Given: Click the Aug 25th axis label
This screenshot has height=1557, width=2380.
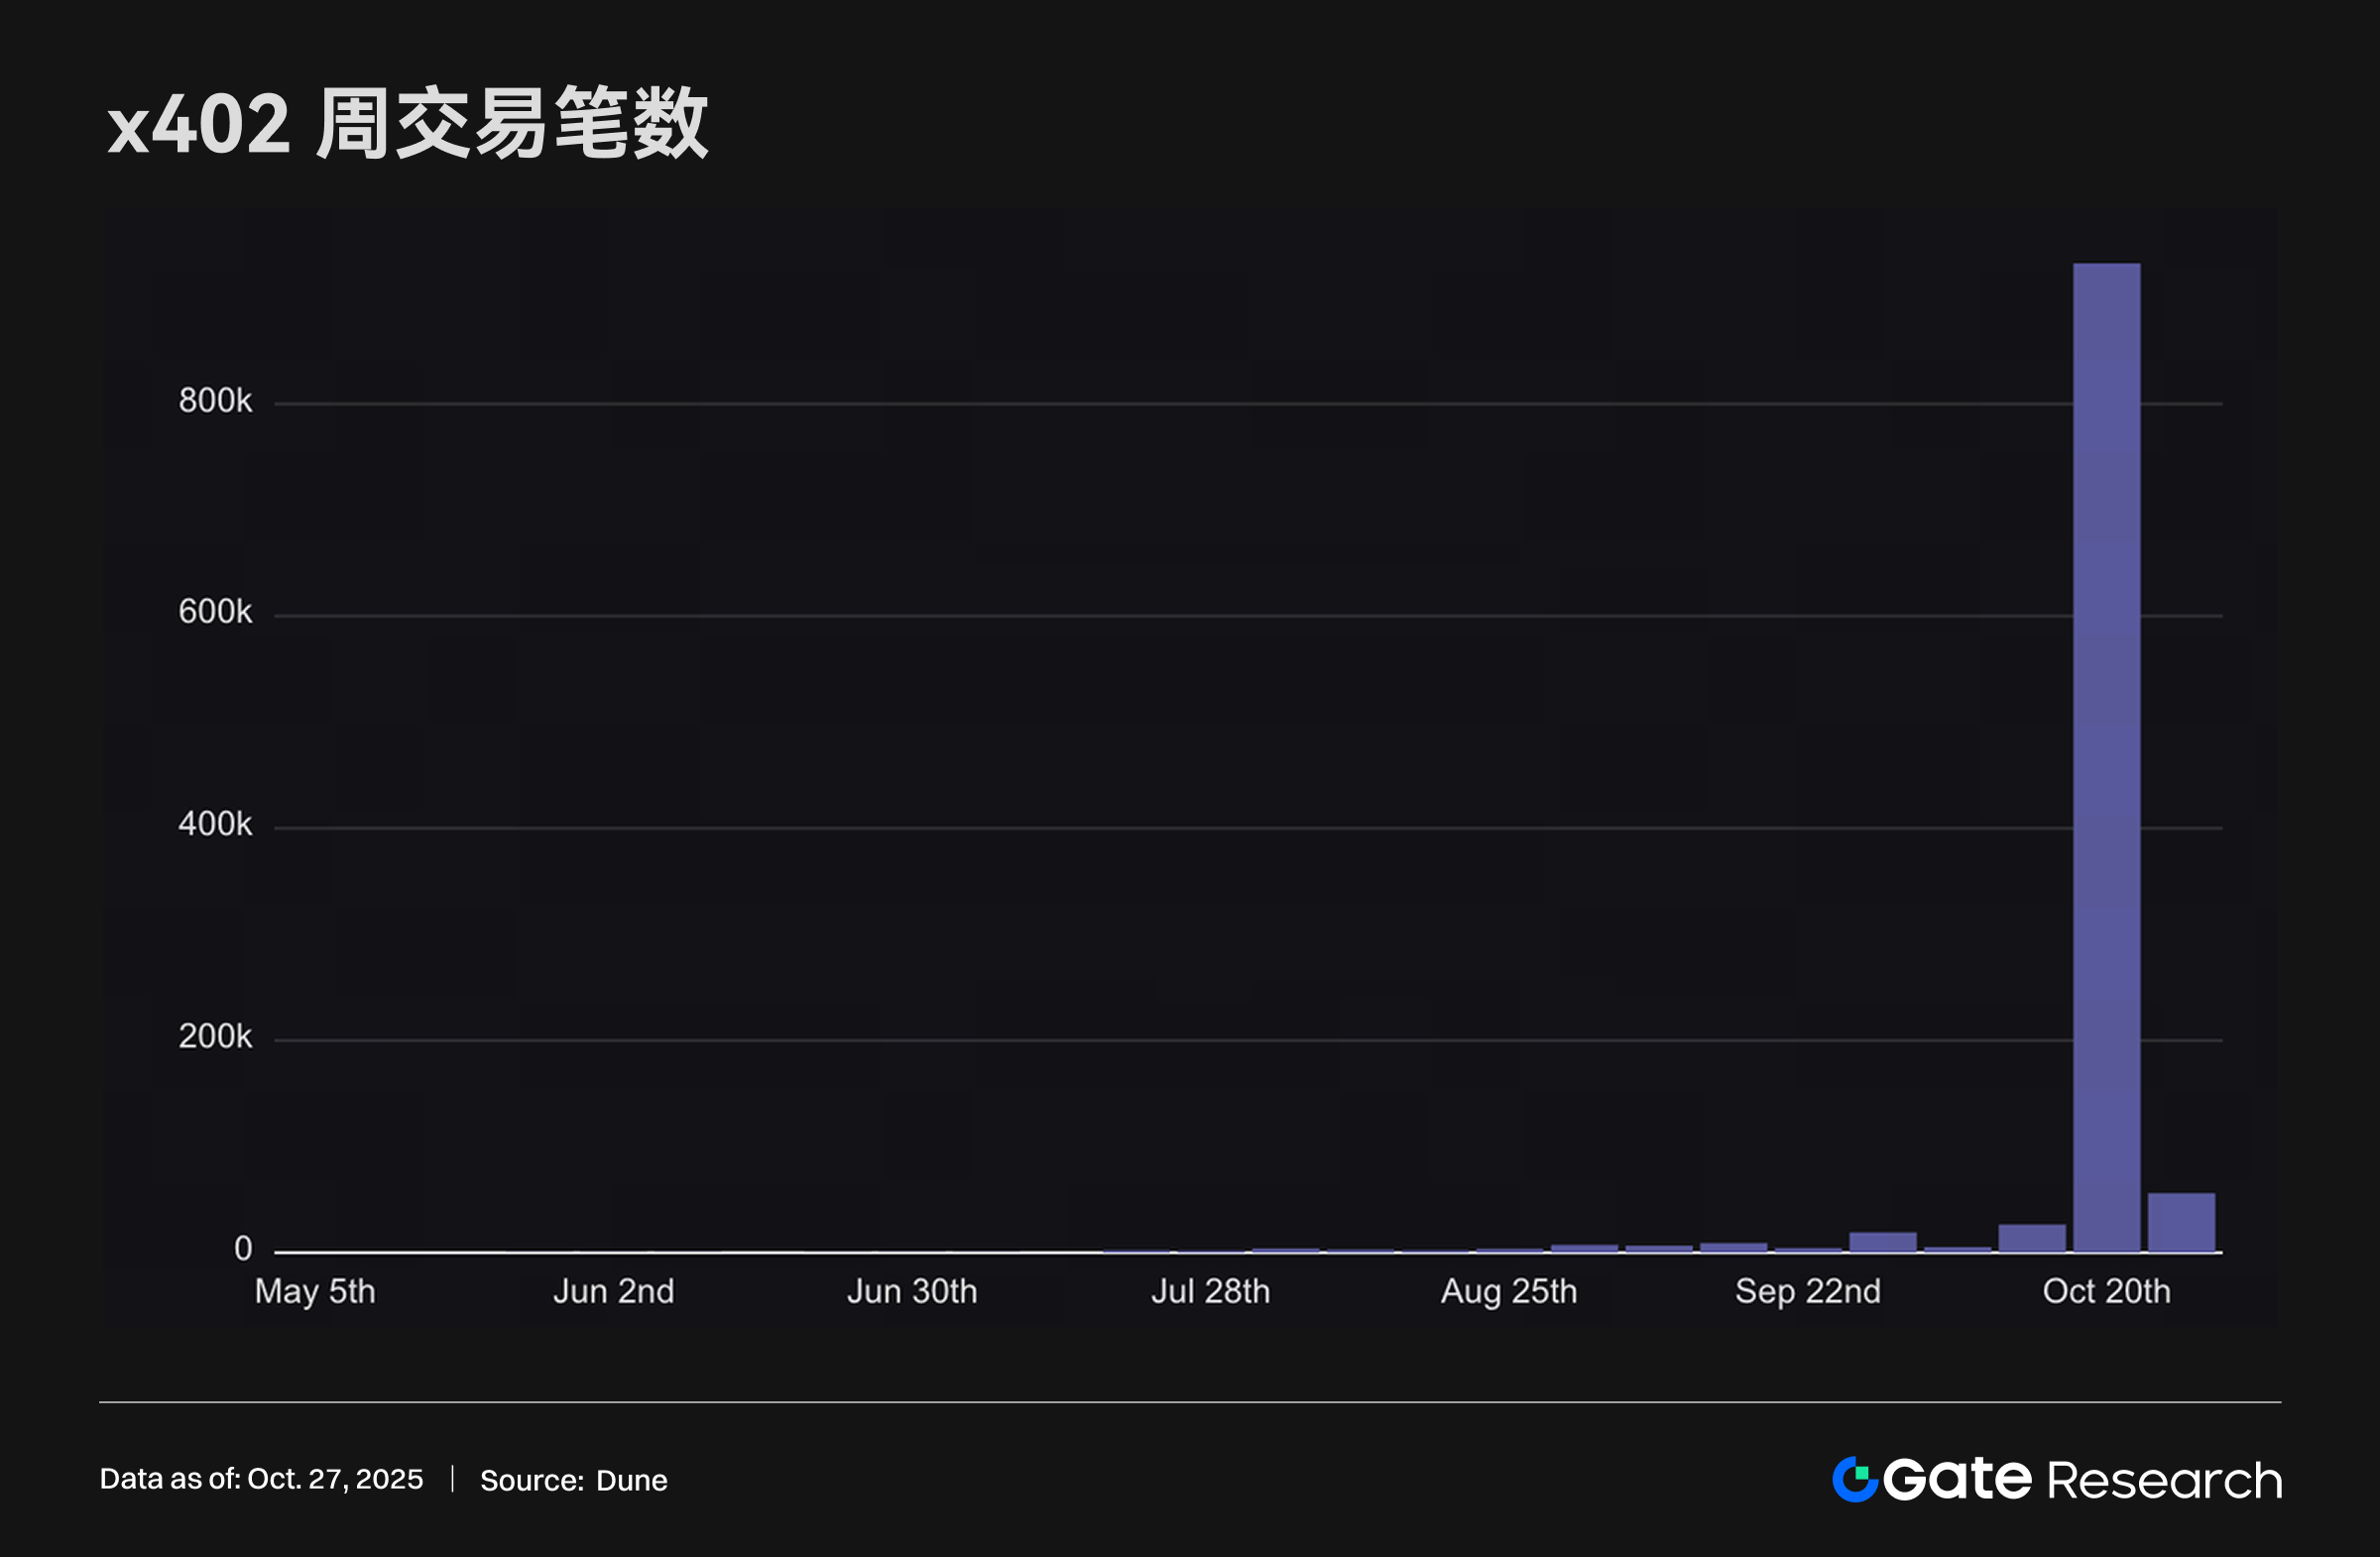Looking at the screenshot, I should coord(1508,1291).
